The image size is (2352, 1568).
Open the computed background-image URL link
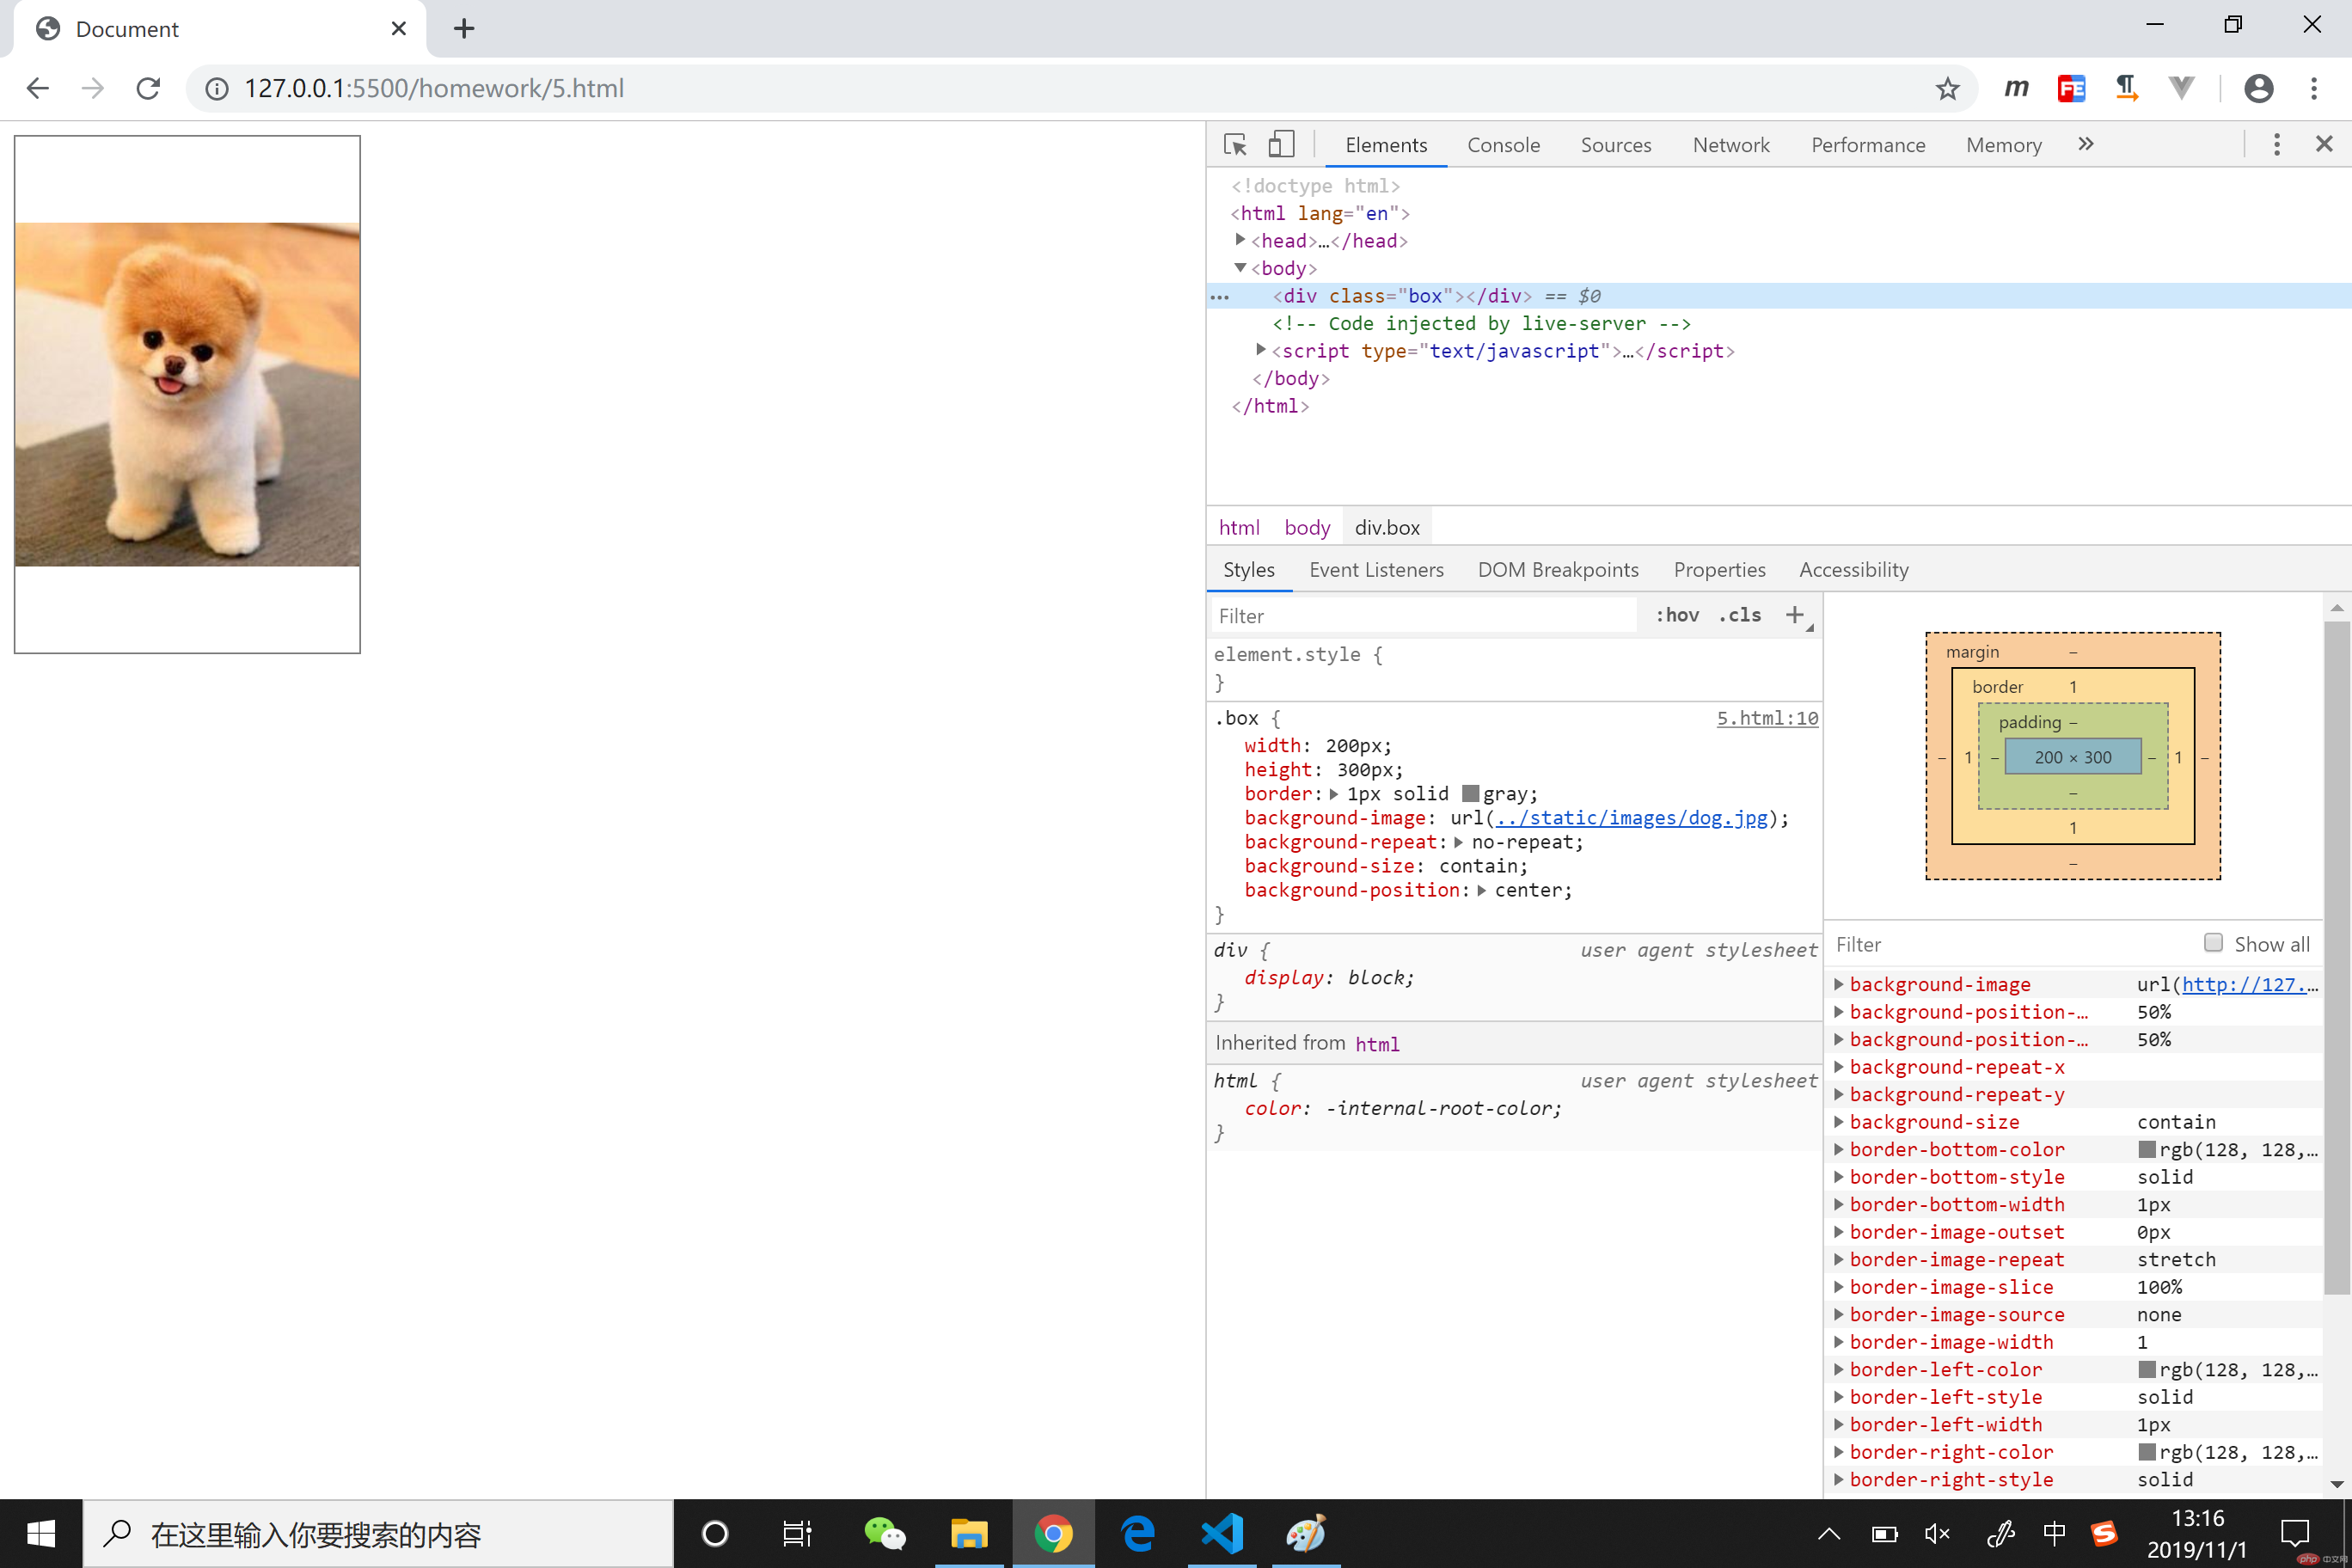coord(2248,984)
